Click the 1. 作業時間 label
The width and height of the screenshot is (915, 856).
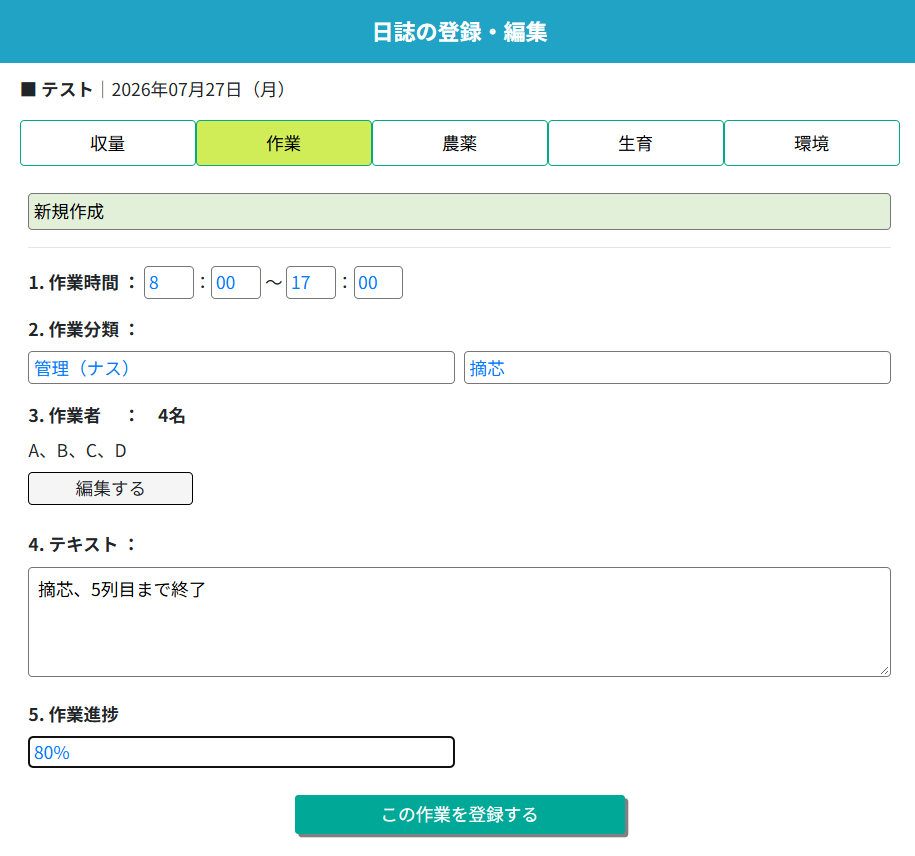click(x=74, y=282)
